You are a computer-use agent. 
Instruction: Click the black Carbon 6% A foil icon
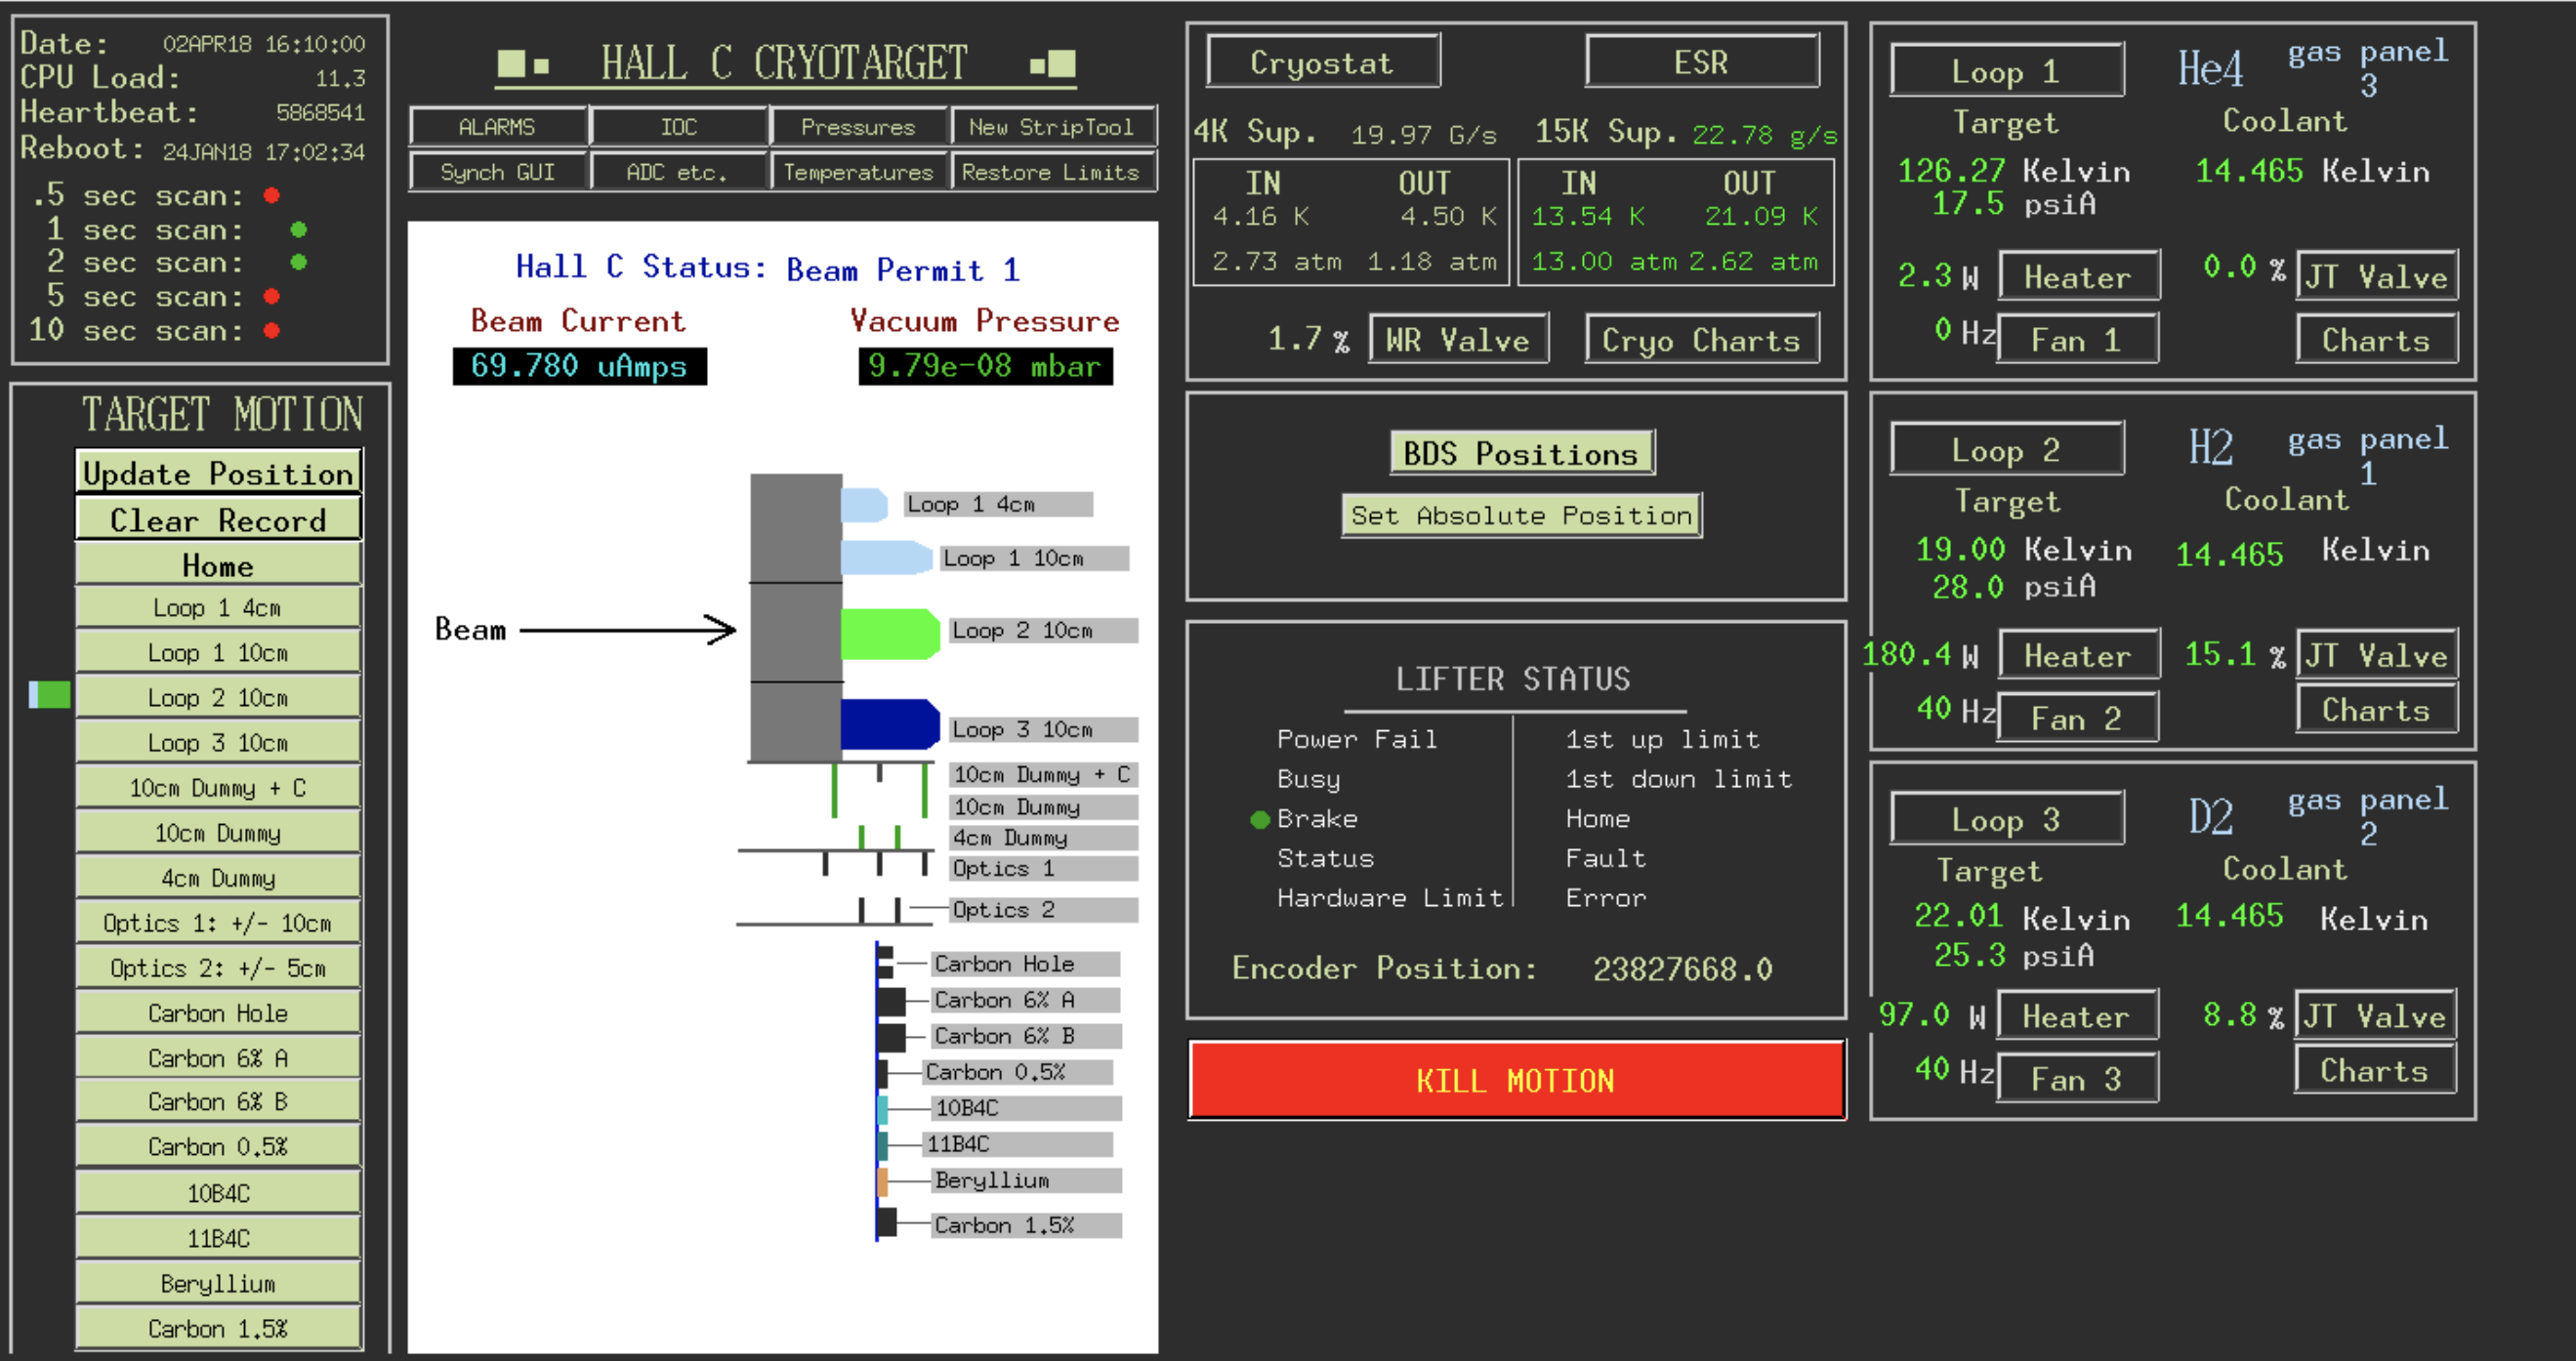pyautogui.click(x=890, y=1001)
